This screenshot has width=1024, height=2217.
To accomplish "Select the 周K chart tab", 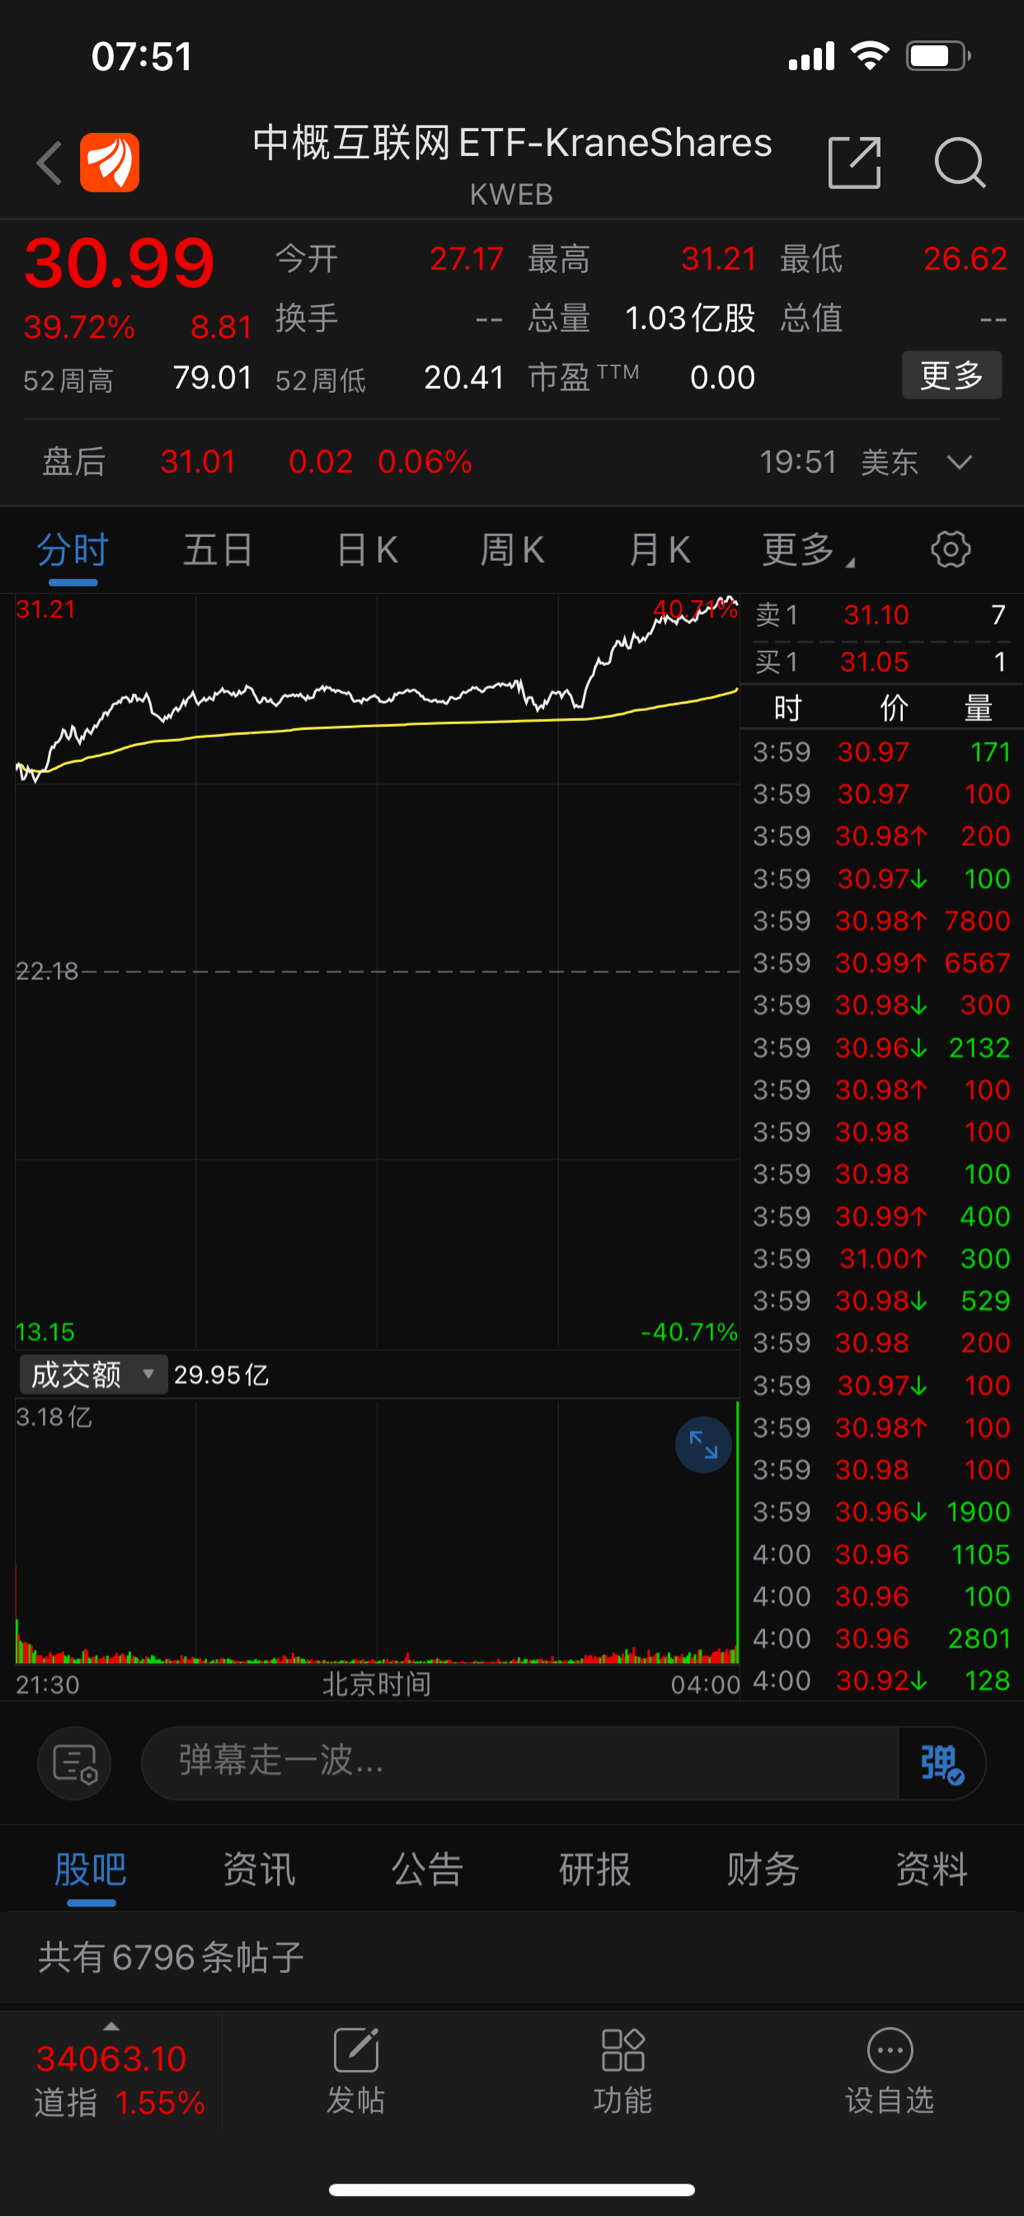I will [512, 549].
